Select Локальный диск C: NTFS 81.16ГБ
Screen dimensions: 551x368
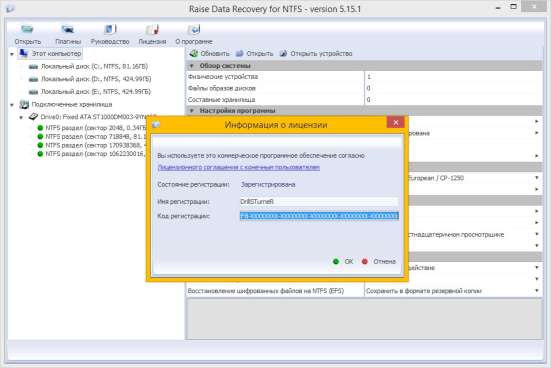pos(94,66)
